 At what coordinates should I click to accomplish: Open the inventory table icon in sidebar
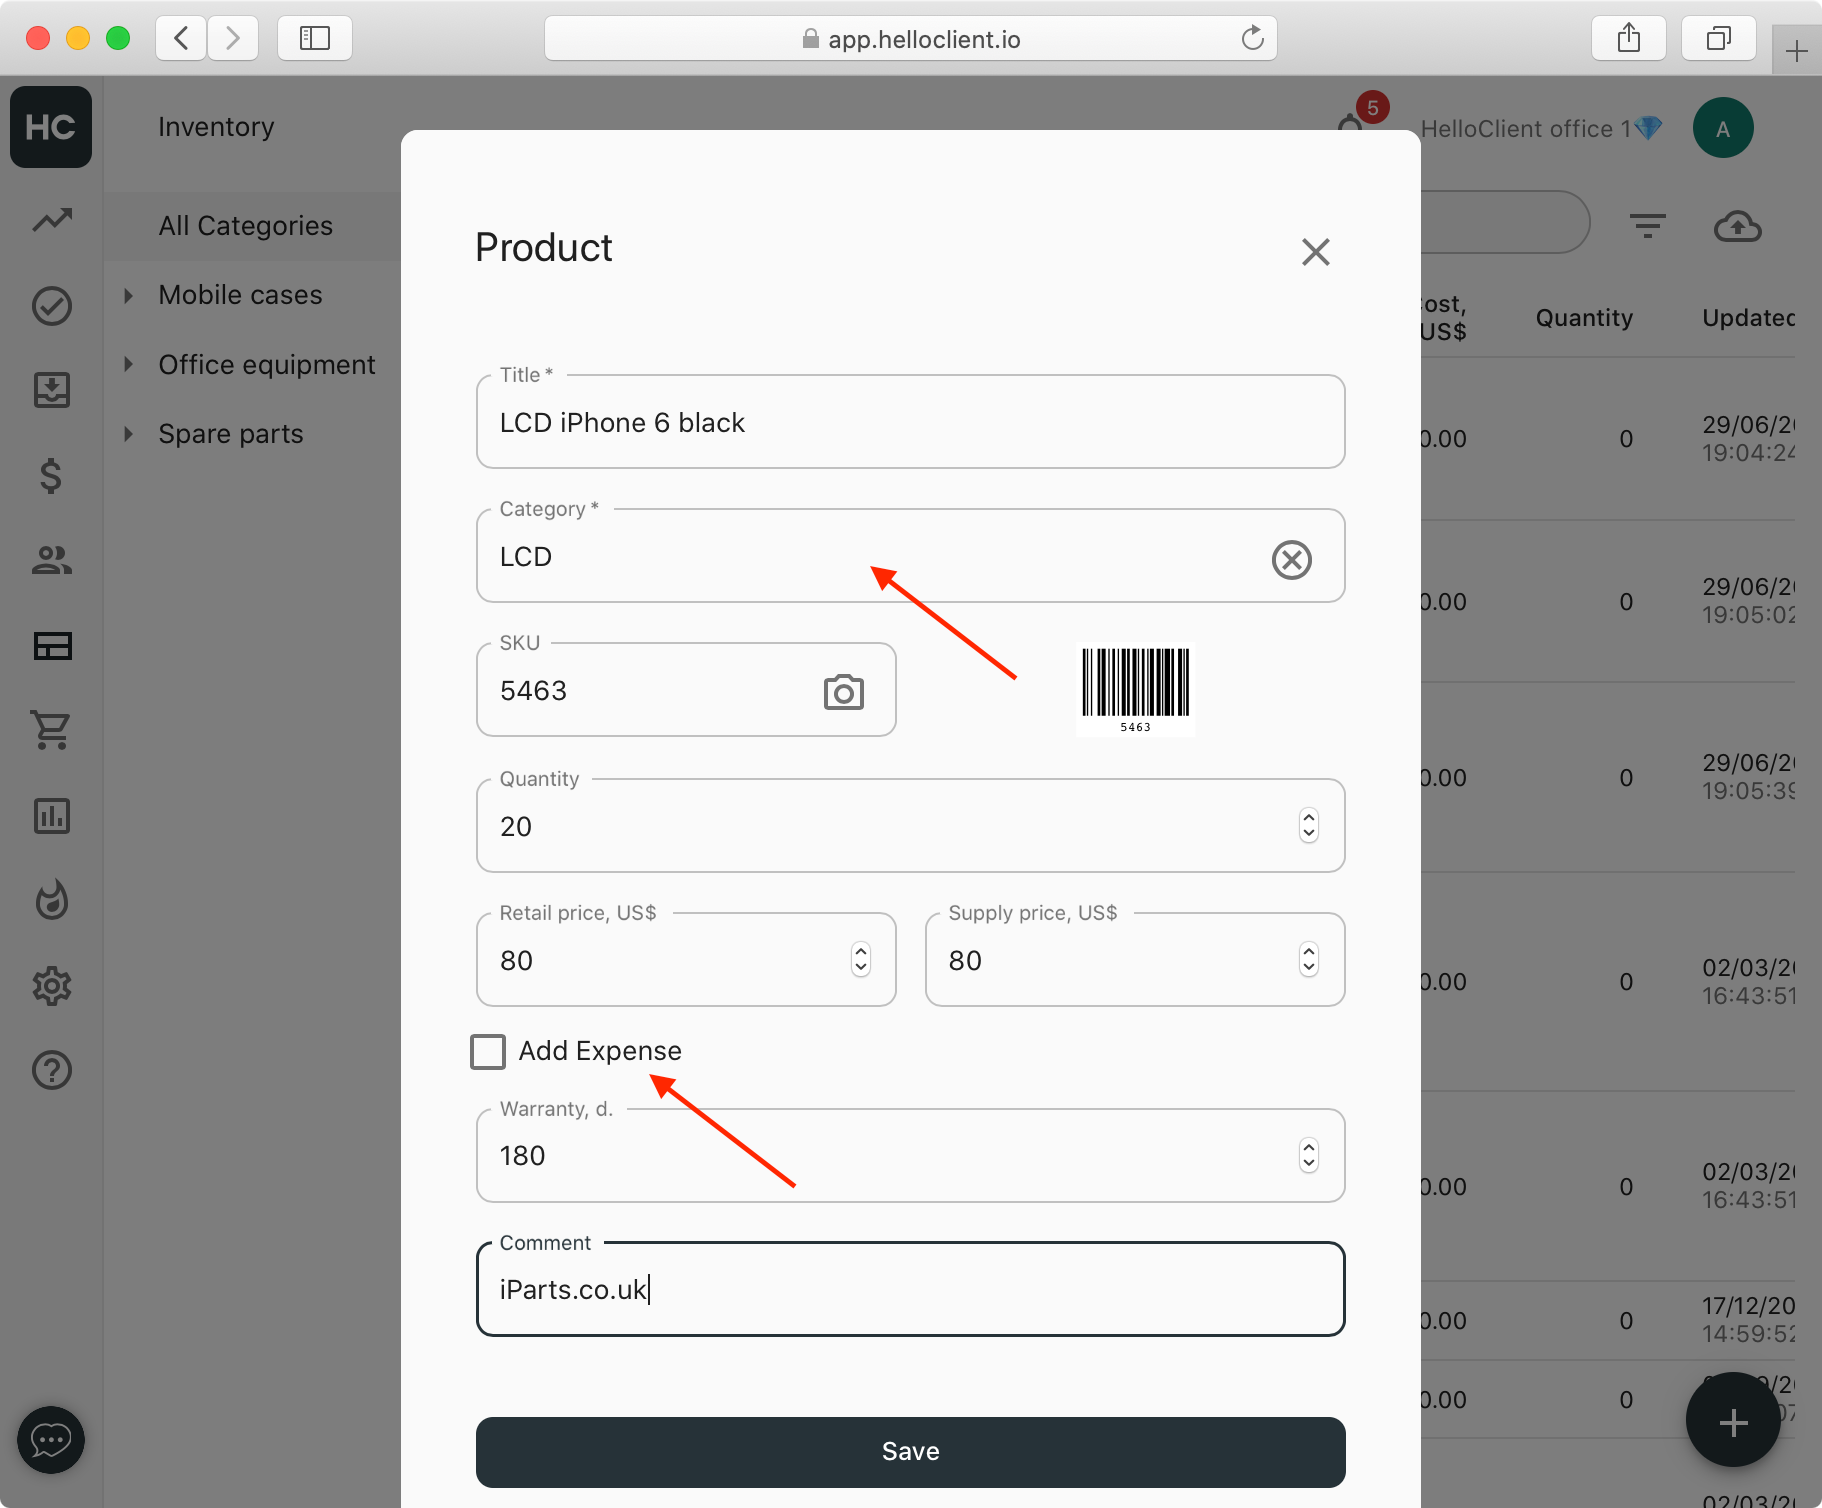(52, 646)
